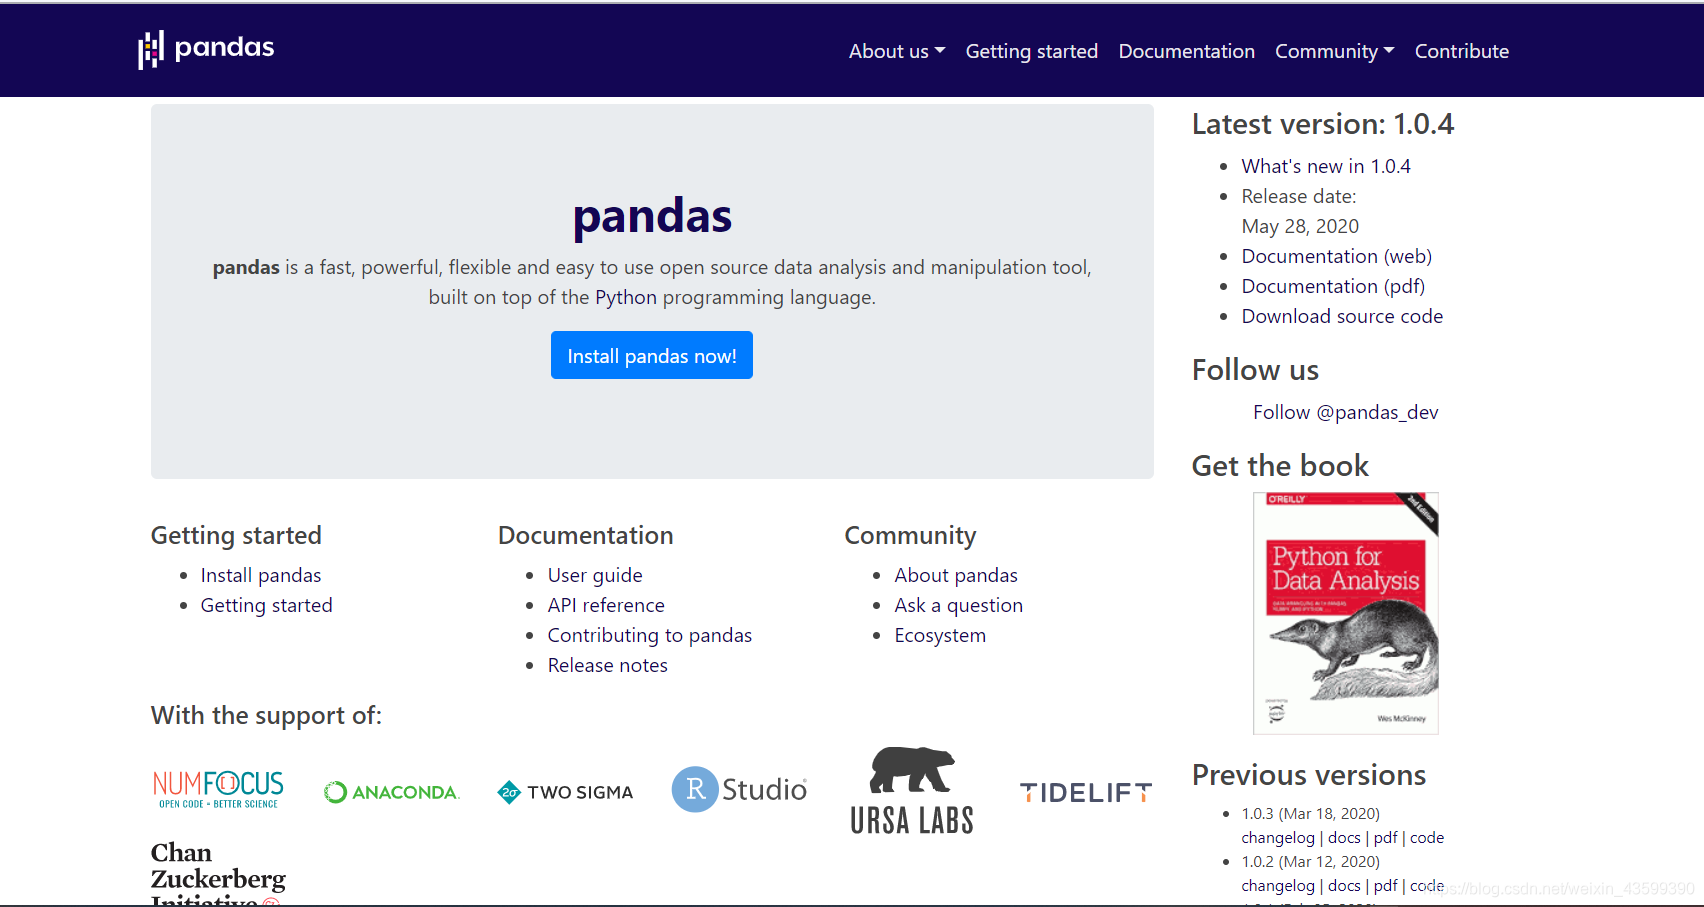Open the 1.0.3 changelog link
Screen dimensions: 1704x907
click(1278, 838)
